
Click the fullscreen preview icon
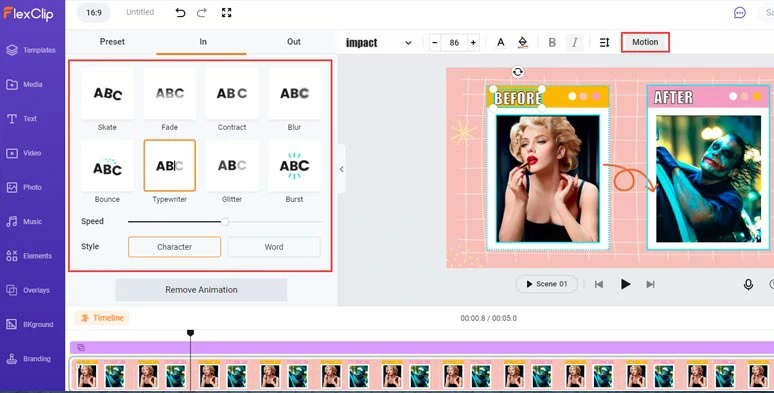pyautogui.click(x=227, y=13)
